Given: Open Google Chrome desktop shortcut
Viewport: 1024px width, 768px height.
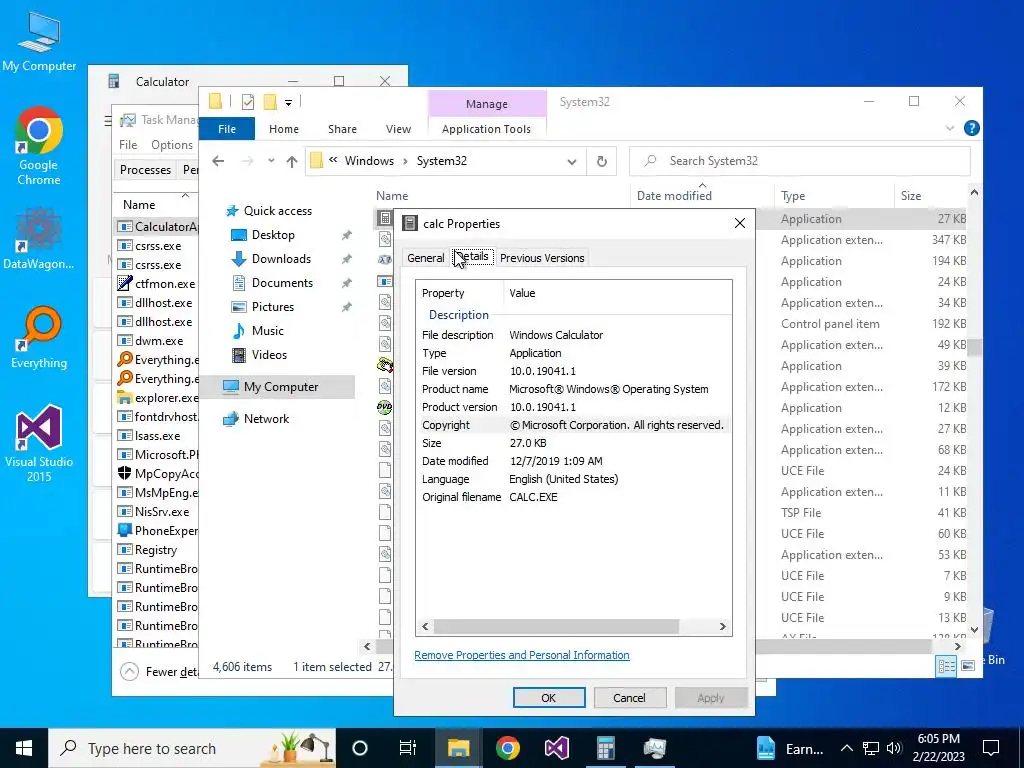Looking at the screenshot, I should click(x=39, y=147).
